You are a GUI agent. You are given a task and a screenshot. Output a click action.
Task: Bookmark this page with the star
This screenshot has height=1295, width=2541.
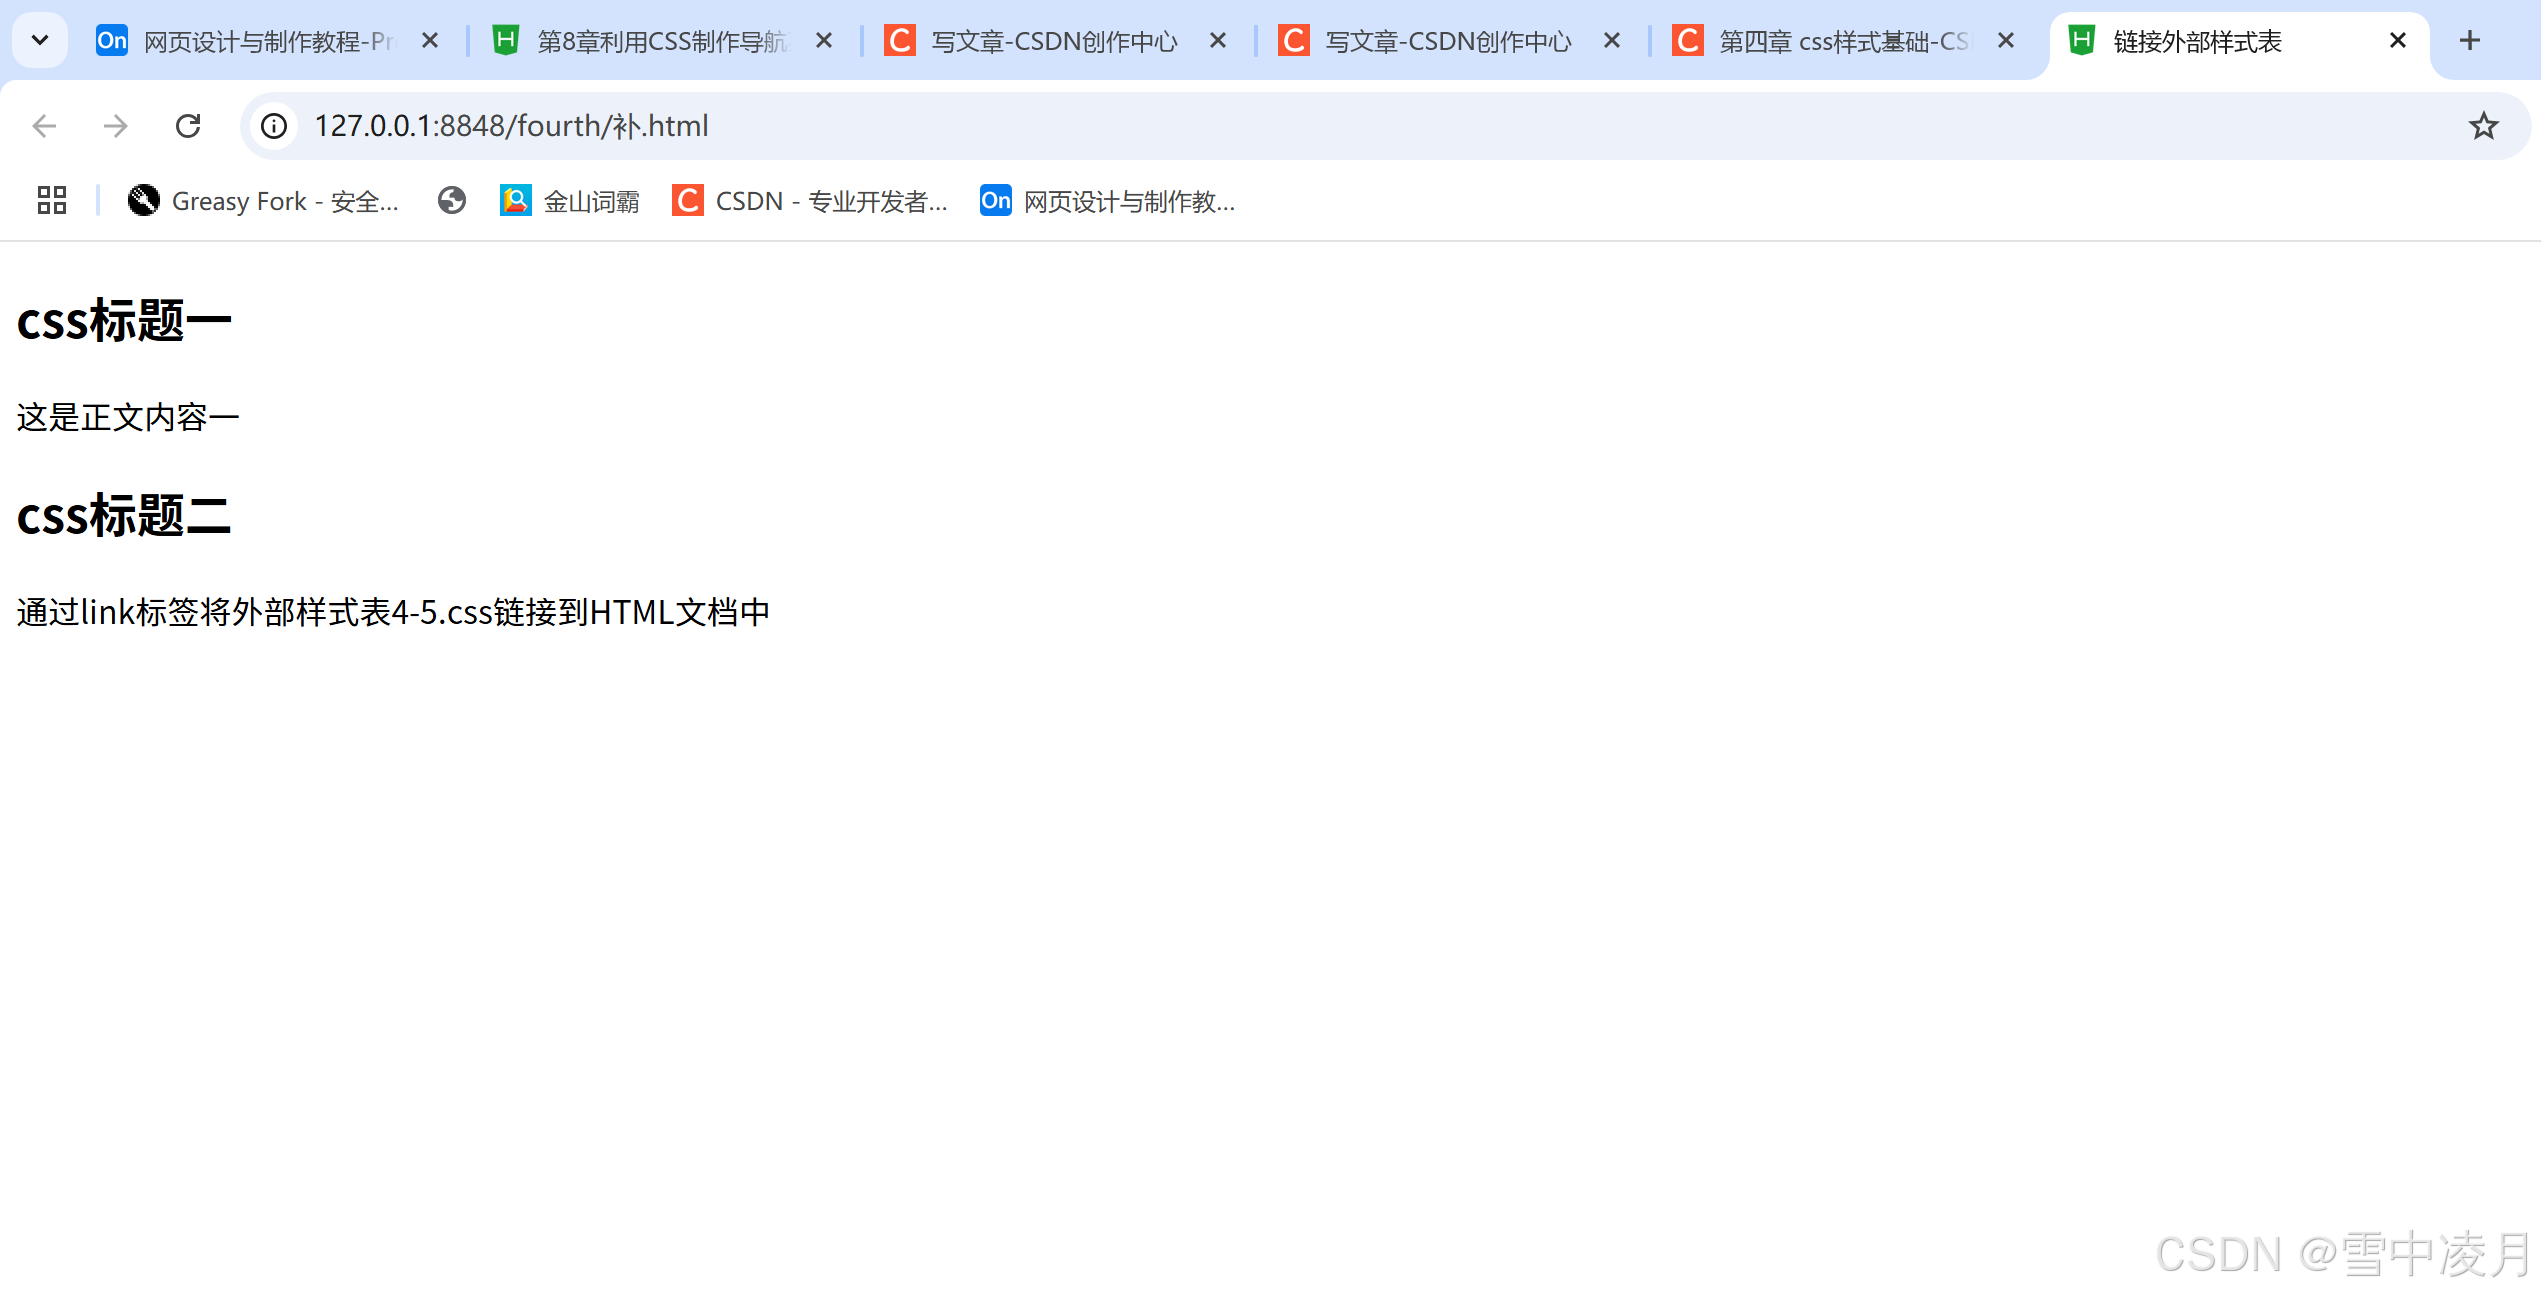tap(2483, 126)
